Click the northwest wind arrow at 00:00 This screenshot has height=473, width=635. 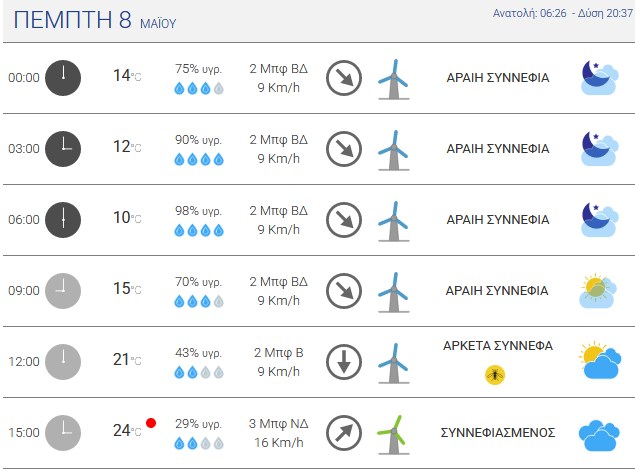click(x=344, y=78)
